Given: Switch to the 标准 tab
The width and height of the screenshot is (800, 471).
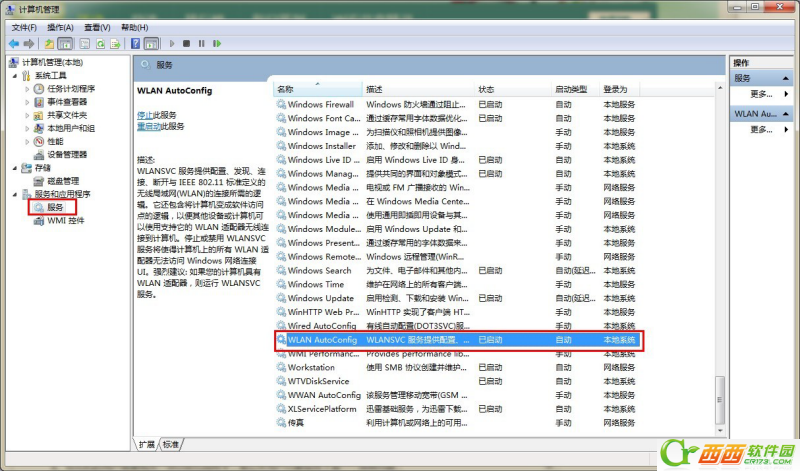Looking at the screenshot, I should (x=171, y=445).
